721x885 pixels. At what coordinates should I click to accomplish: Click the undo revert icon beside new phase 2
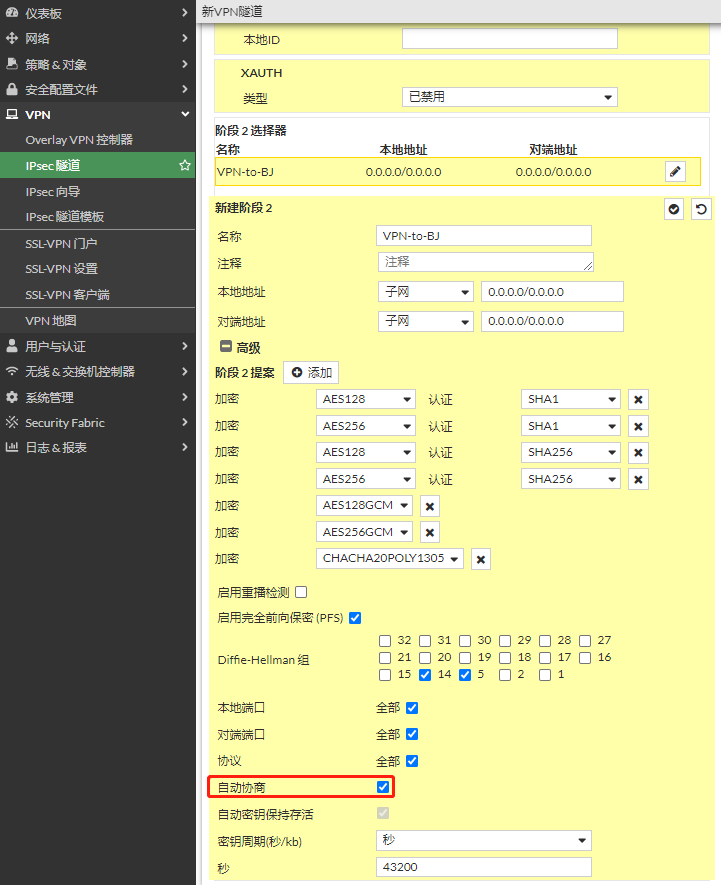[701, 209]
